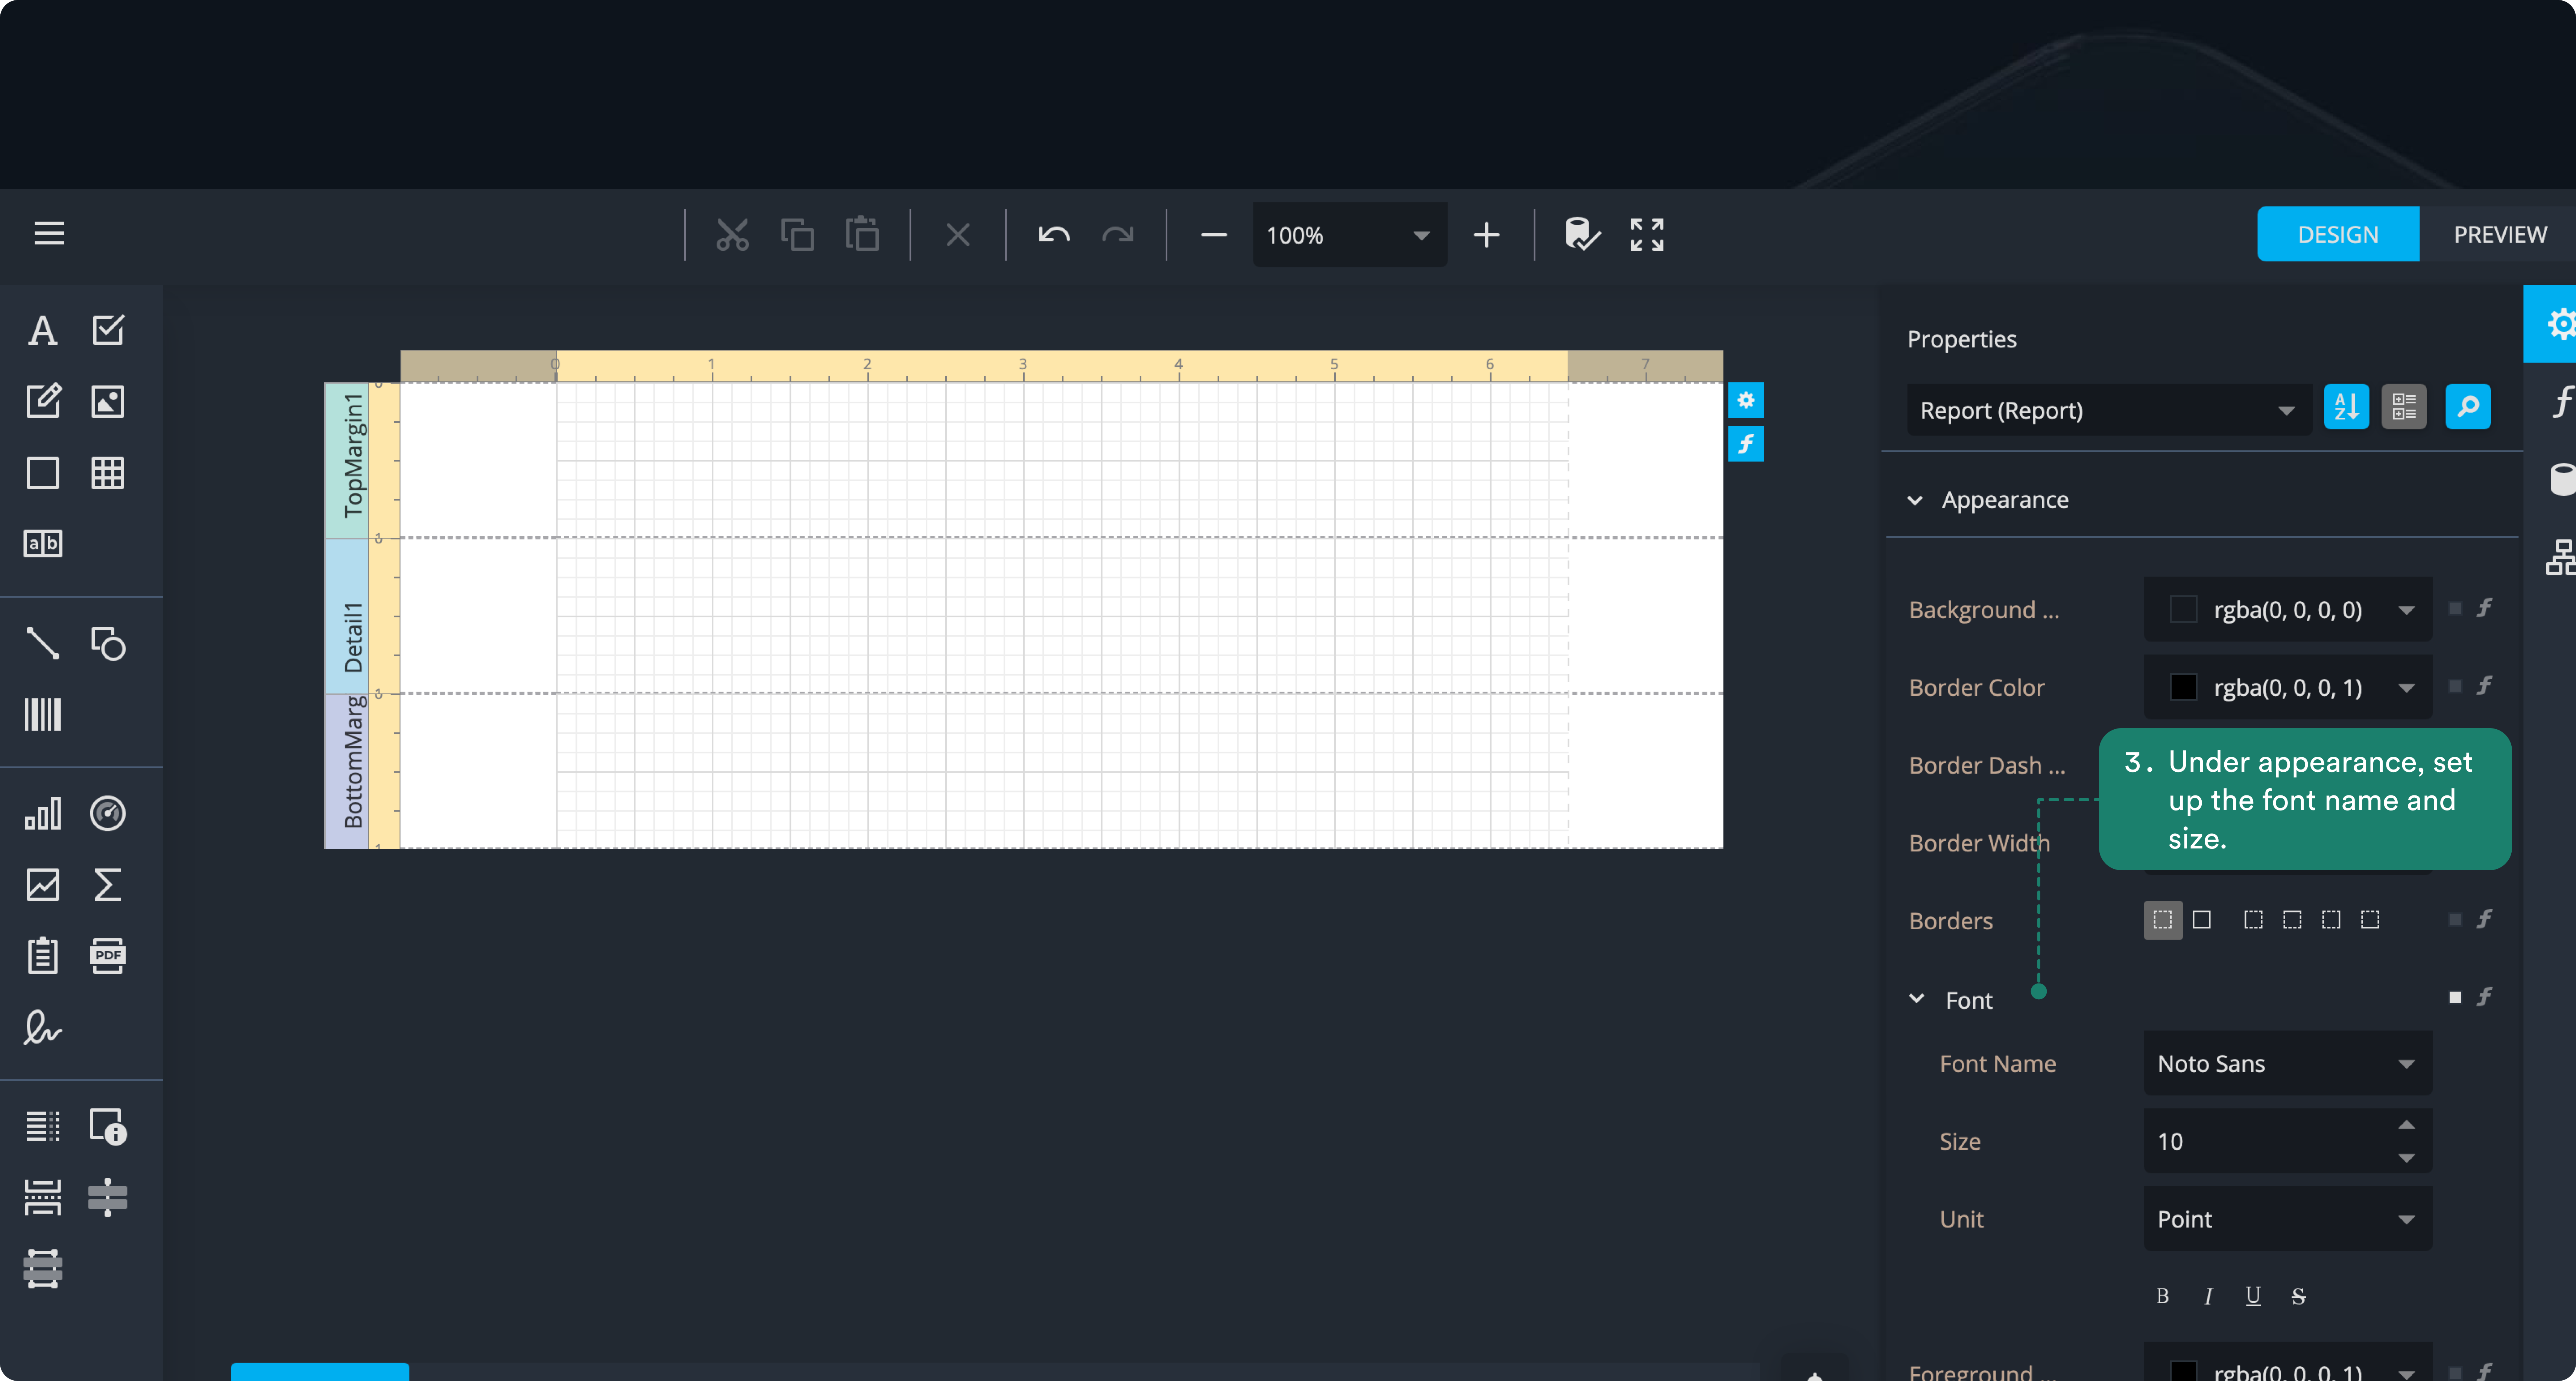Image resolution: width=2576 pixels, height=1381 pixels.
Task: Toggle the left border option
Action: 2253,920
